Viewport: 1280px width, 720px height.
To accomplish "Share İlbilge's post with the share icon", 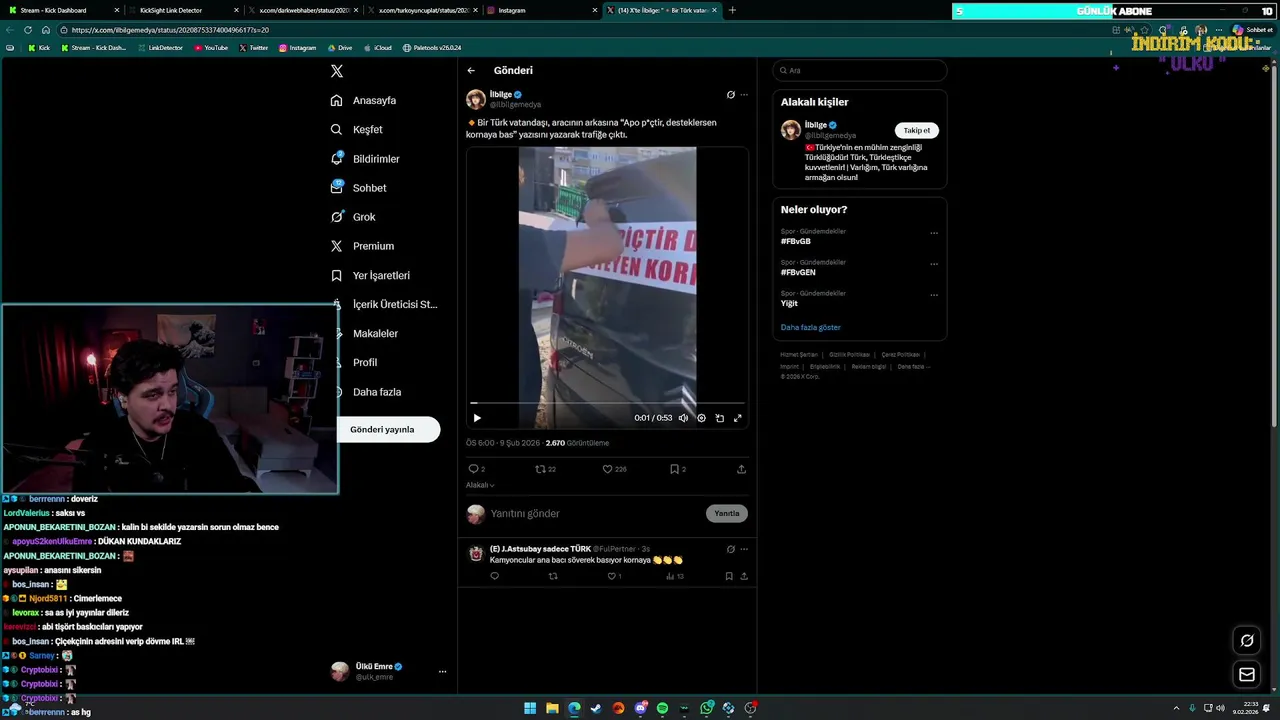I will point(741,469).
